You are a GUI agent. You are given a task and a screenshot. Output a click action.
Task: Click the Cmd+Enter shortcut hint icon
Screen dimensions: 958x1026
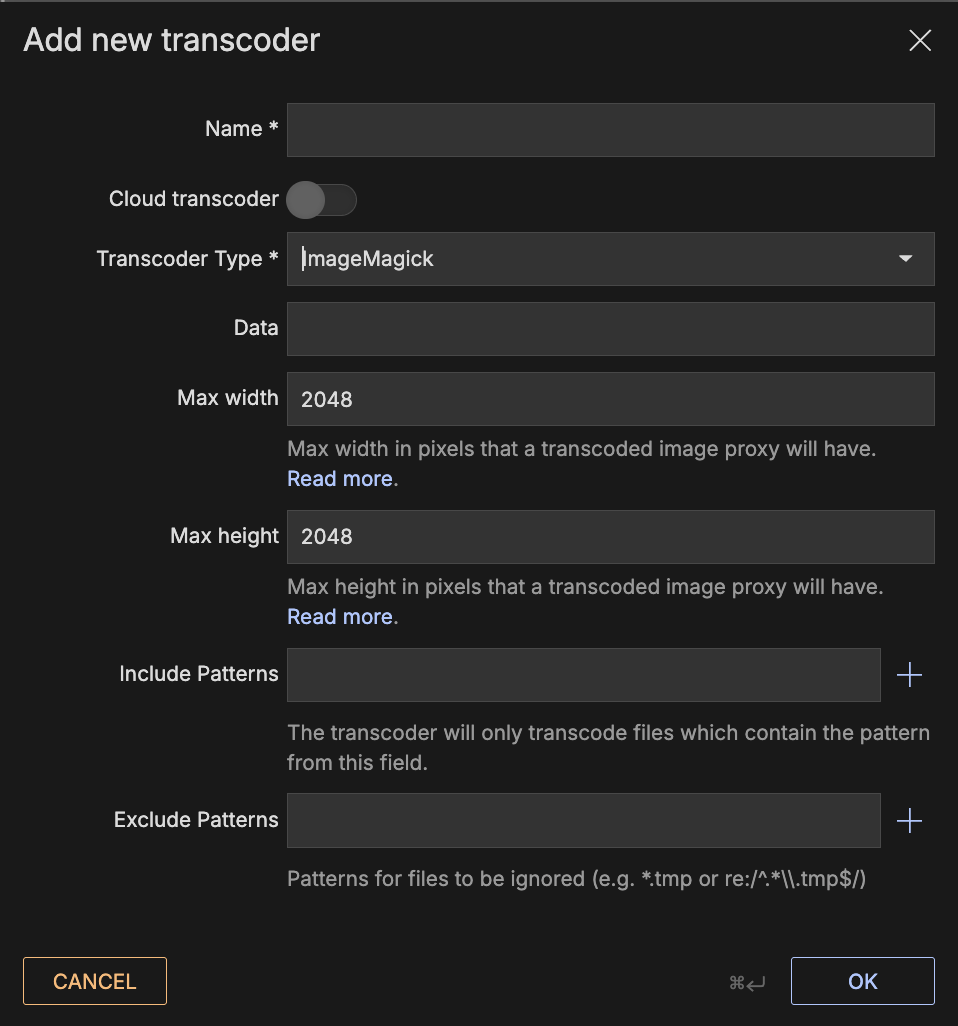coord(747,982)
